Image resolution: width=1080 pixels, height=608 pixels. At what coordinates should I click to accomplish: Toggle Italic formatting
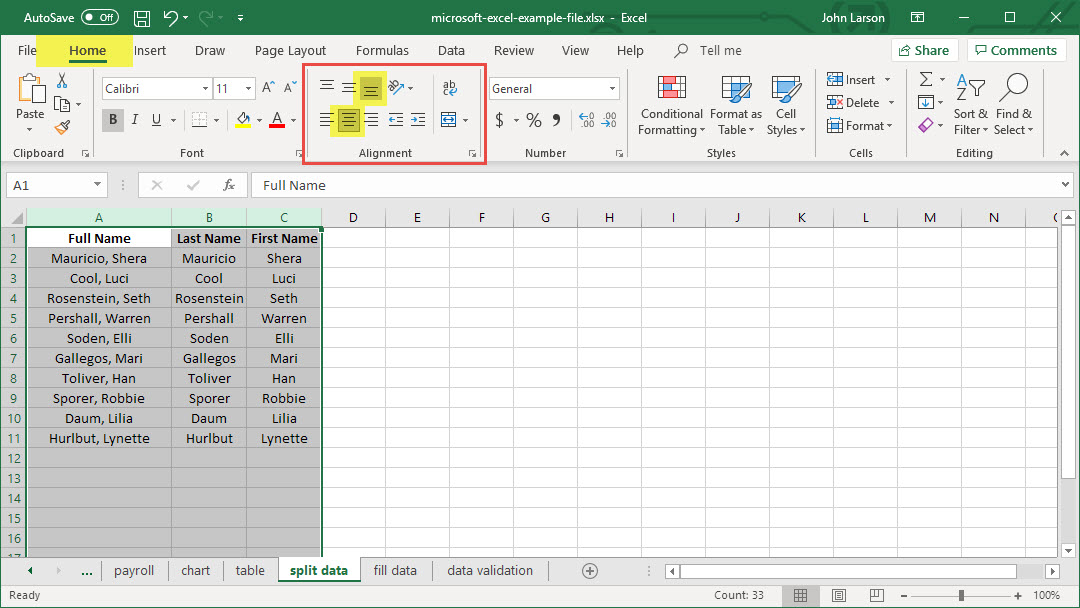136,120
